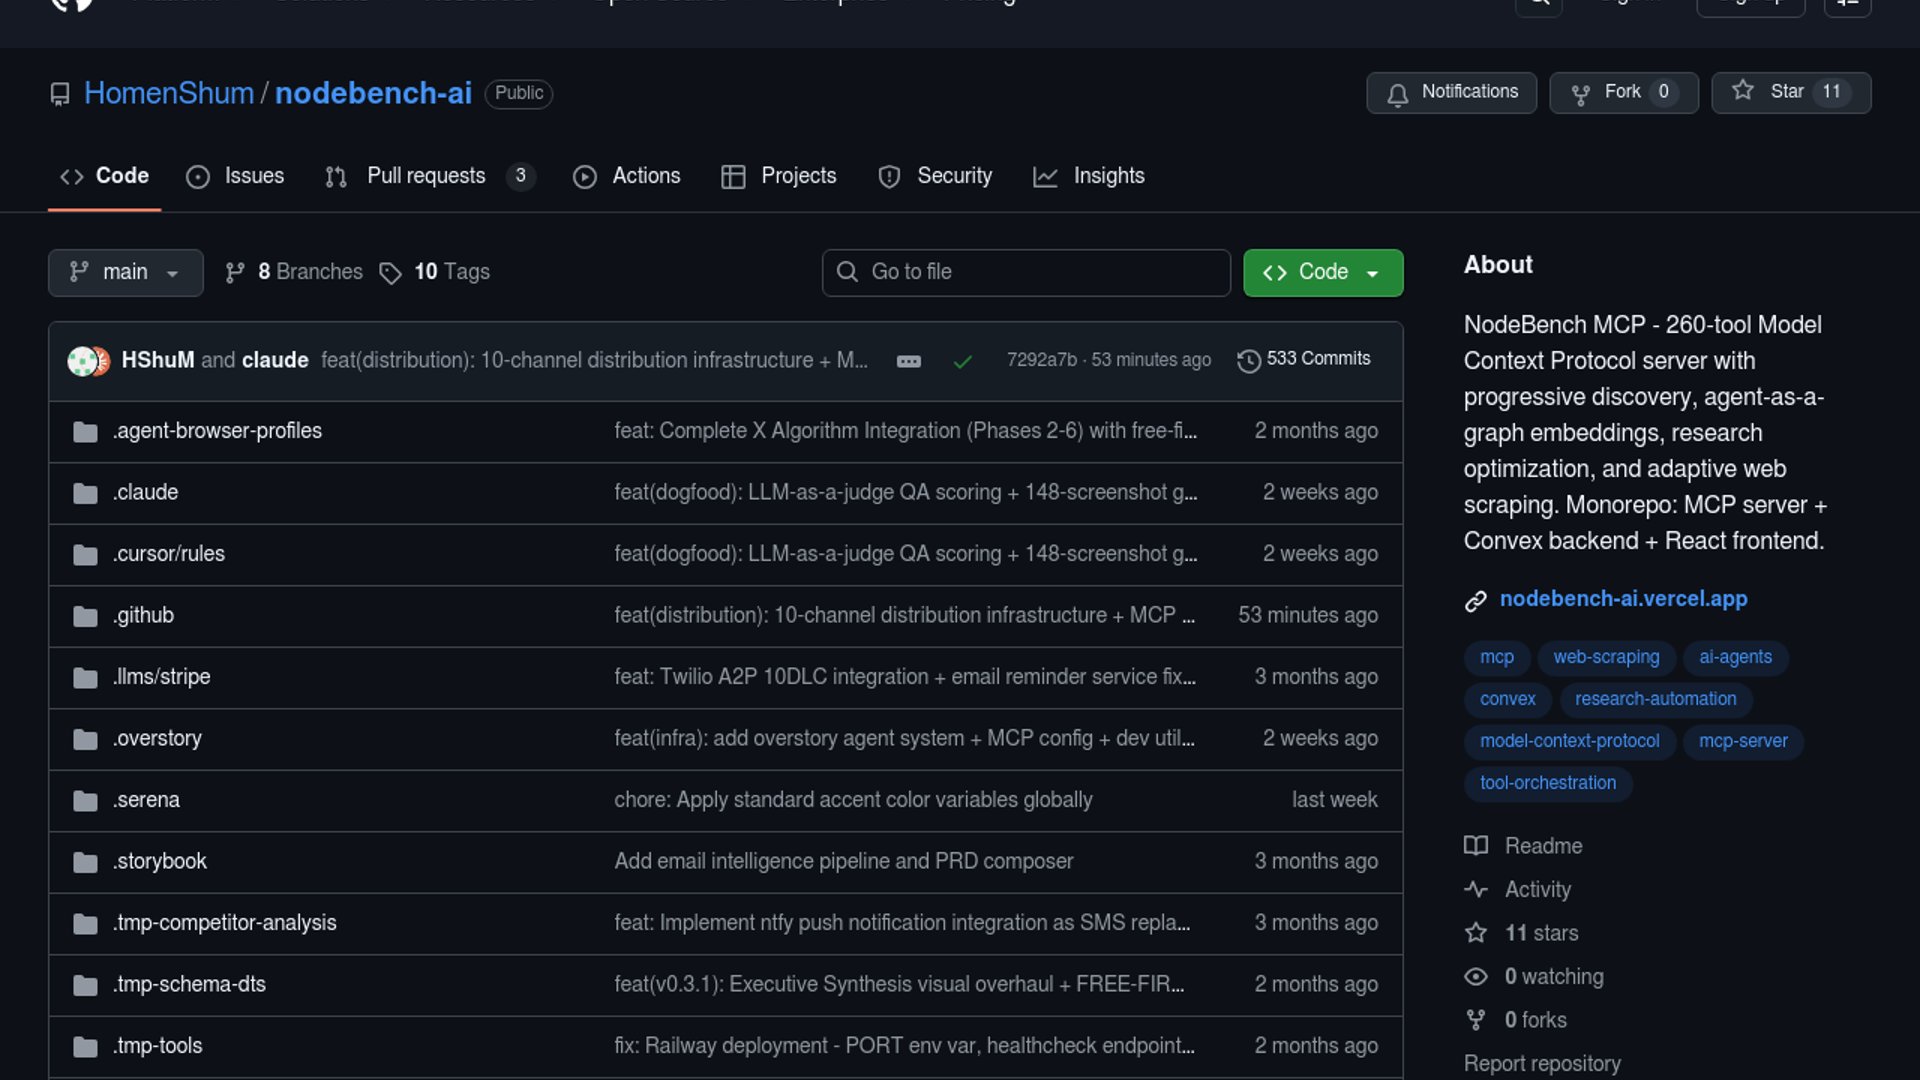The image size is (1920, 1080).
Task: Click the tag icon beside 10 Tags
Action: pyautogui.click(x=390, y=273)
